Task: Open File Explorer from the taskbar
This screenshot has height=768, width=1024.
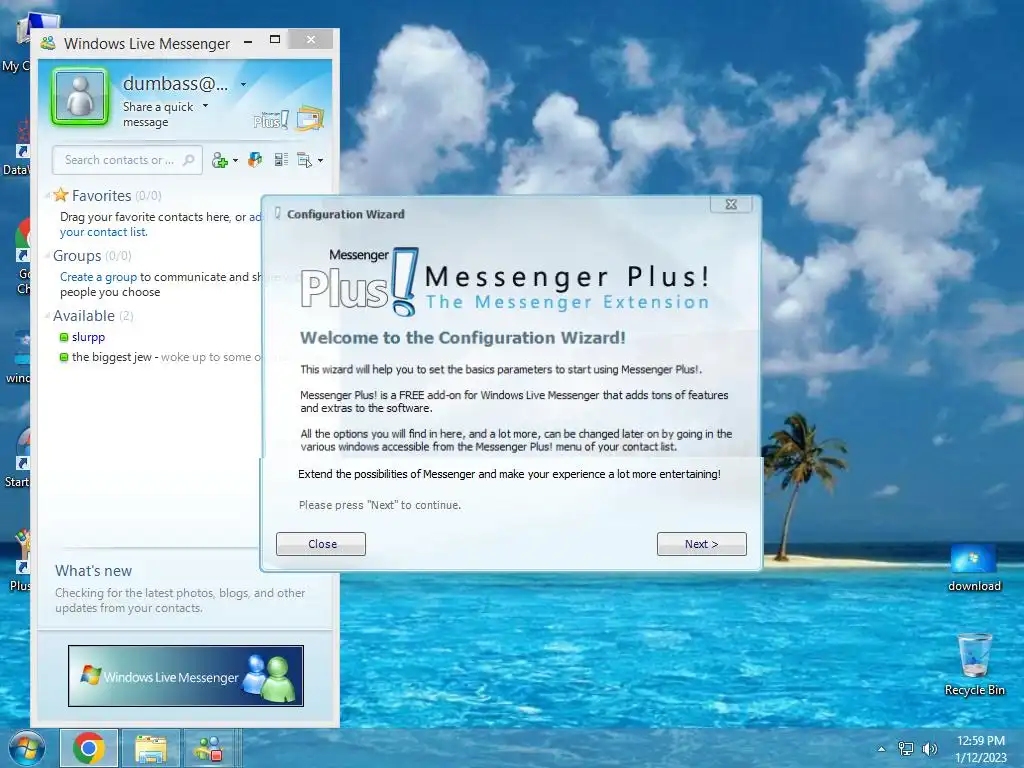Action: point(151,748)
